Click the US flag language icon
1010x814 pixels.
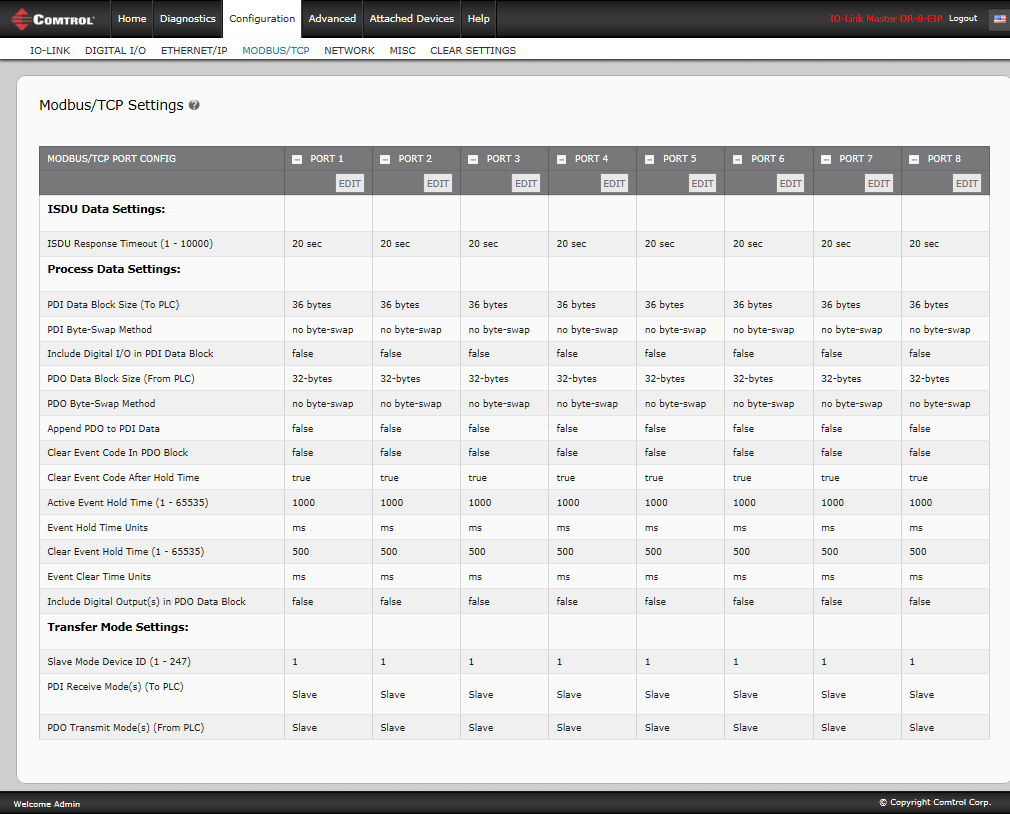click(x=999, y=19)
